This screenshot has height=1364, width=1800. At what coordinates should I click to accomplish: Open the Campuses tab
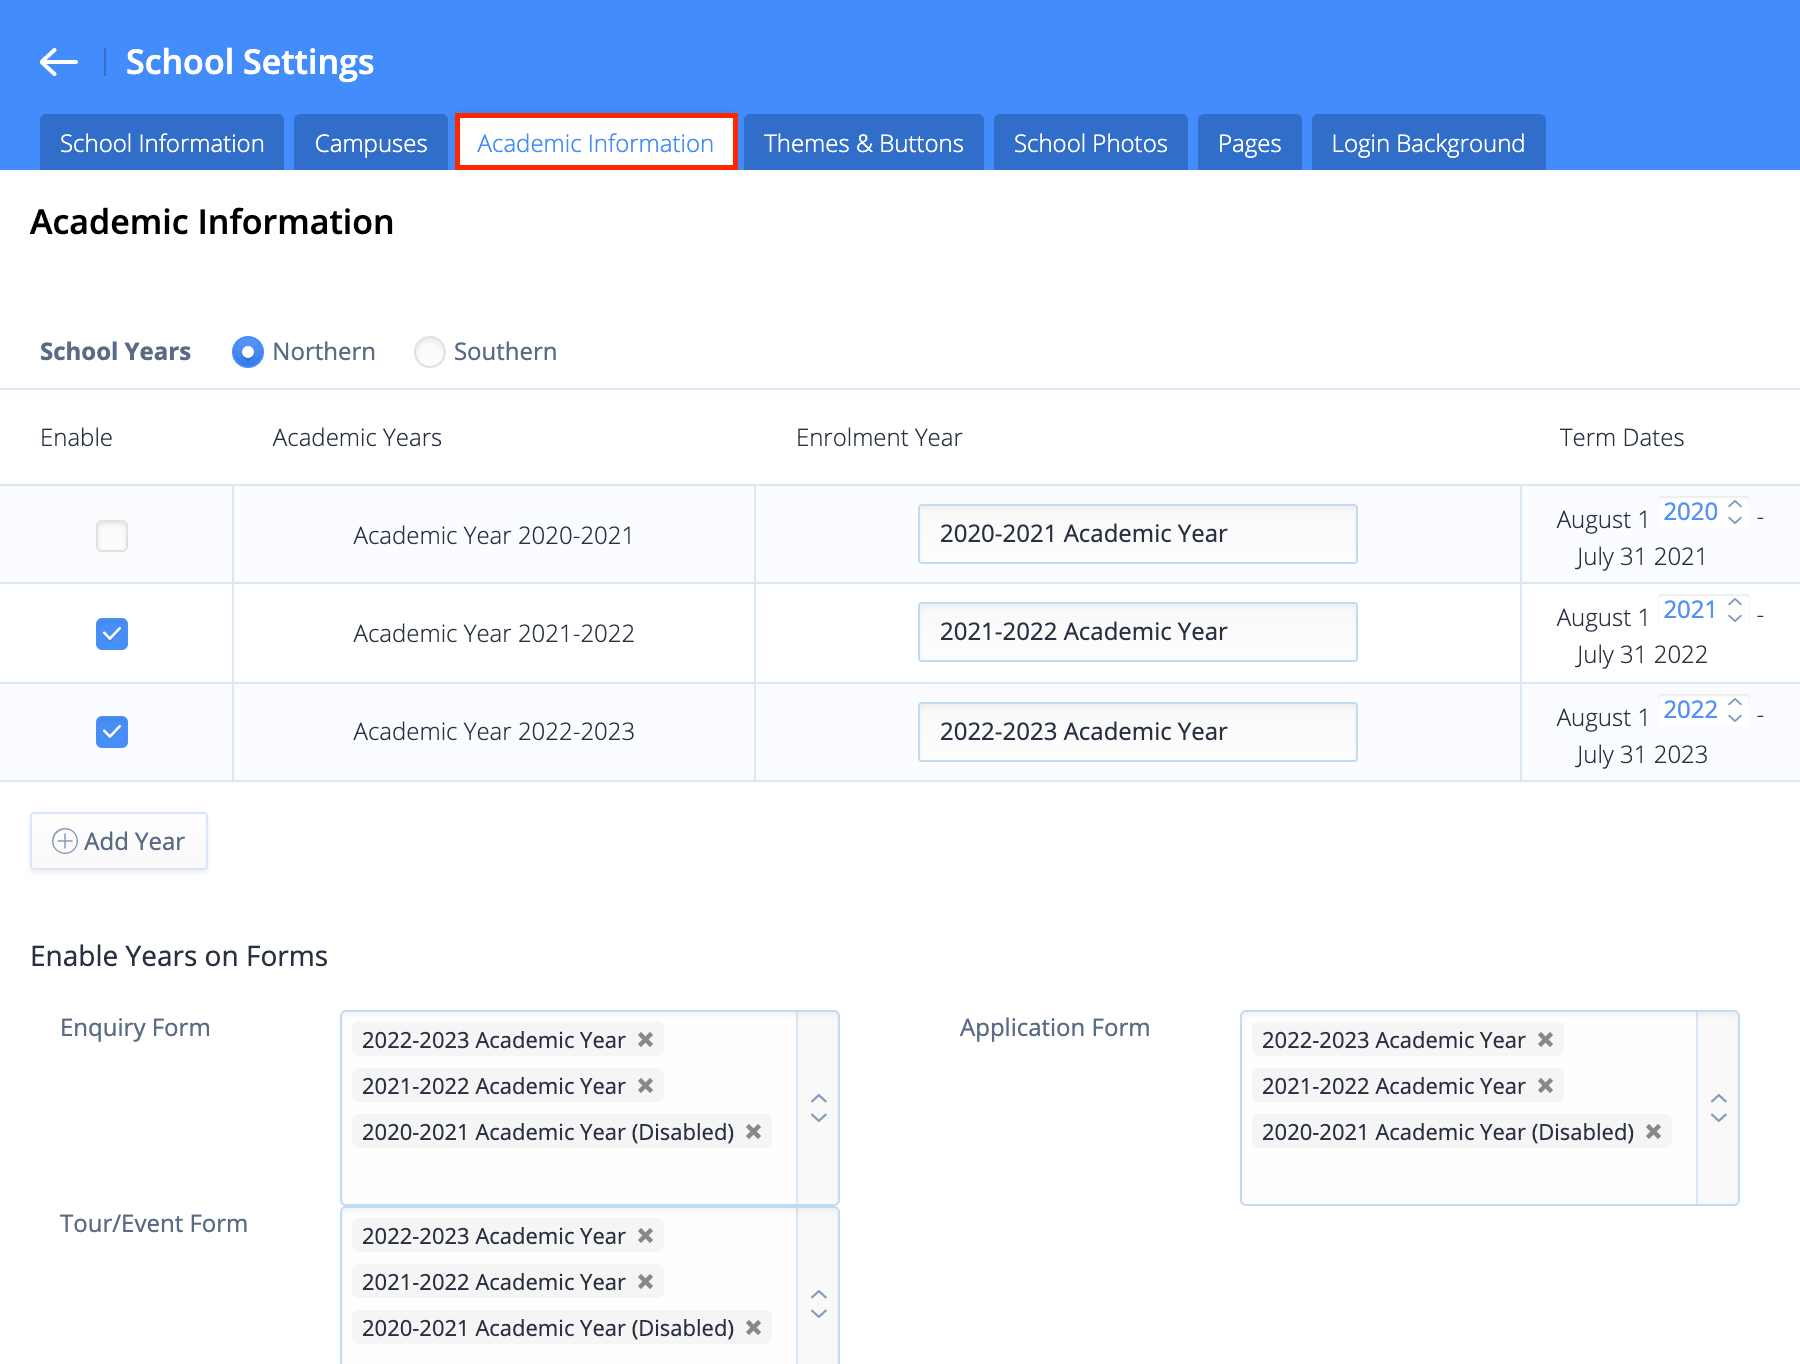(x=371, y=143)
